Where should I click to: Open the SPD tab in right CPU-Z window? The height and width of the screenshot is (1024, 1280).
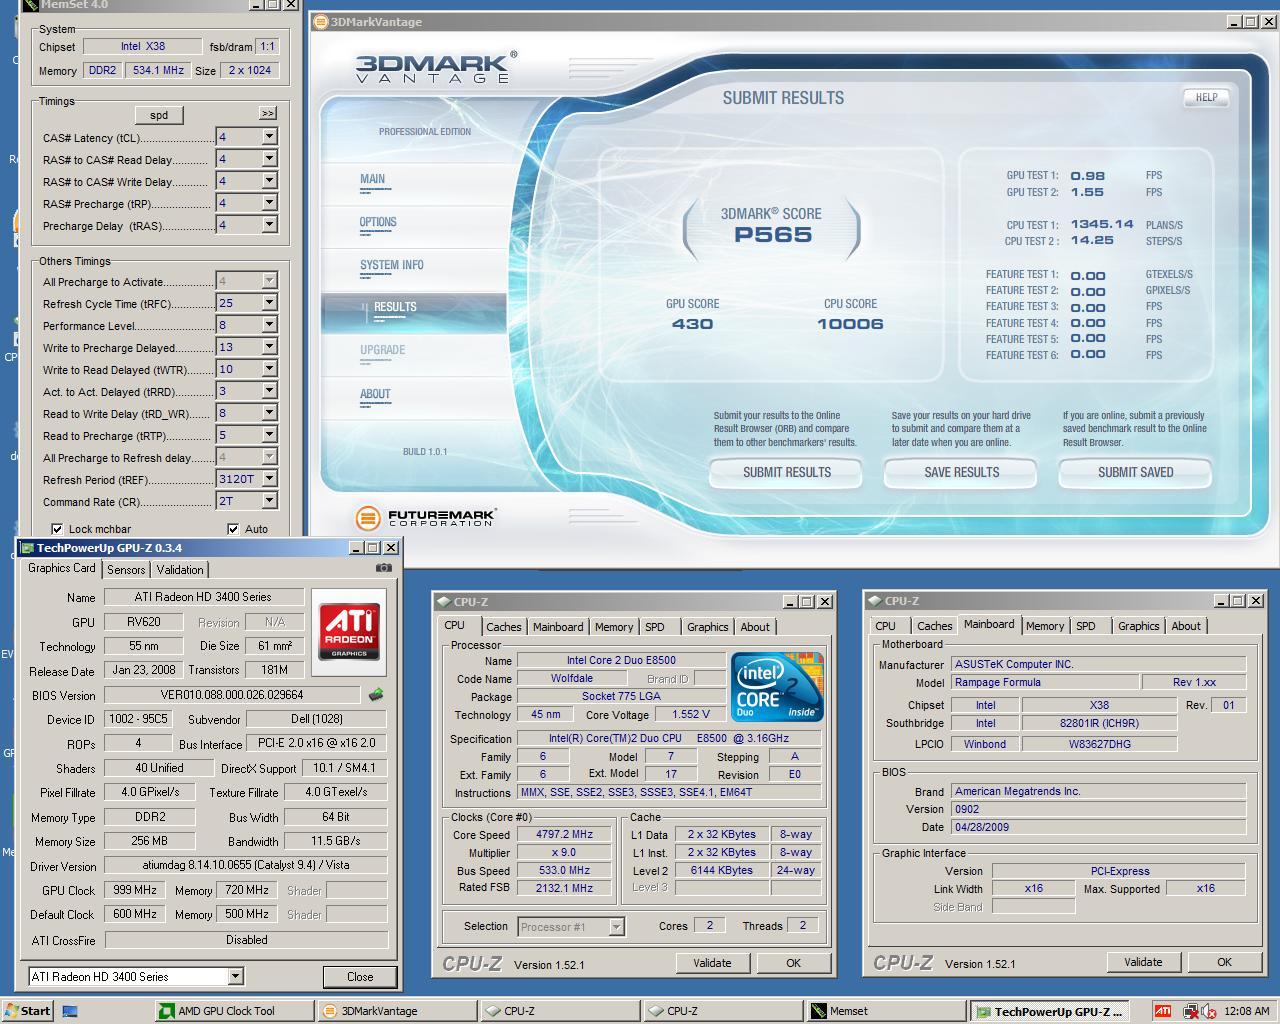pos(1086,626)
